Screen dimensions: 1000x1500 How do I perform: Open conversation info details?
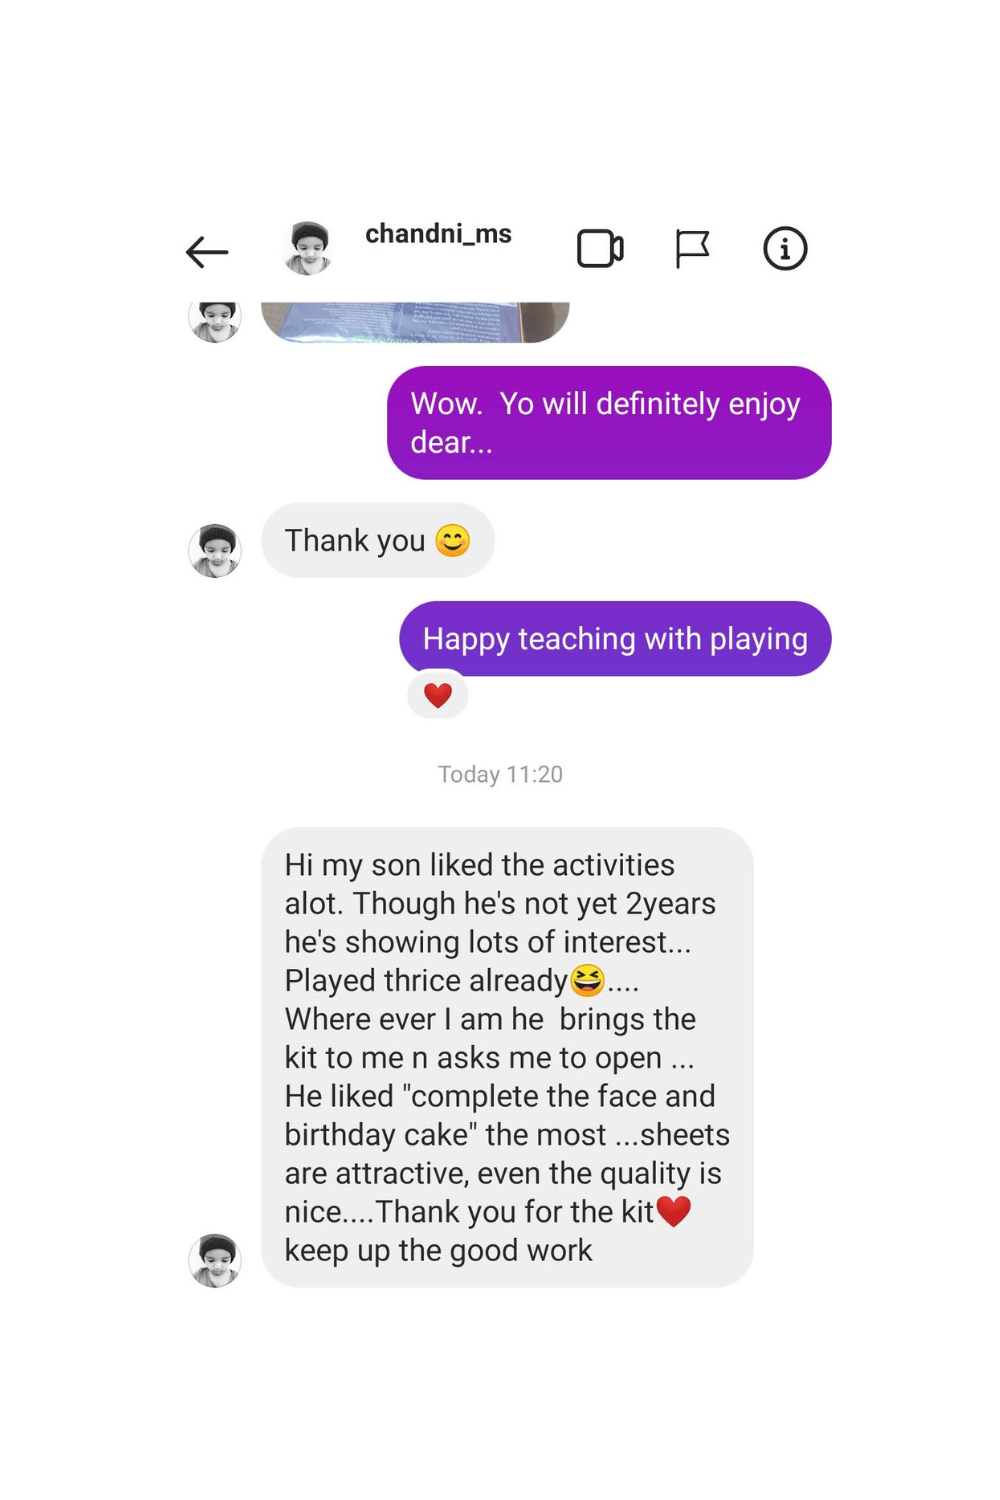tap(785, 249)
